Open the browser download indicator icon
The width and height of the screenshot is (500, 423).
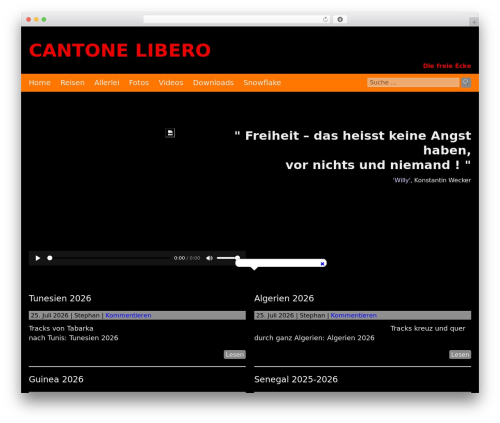(x=340, y=19)
